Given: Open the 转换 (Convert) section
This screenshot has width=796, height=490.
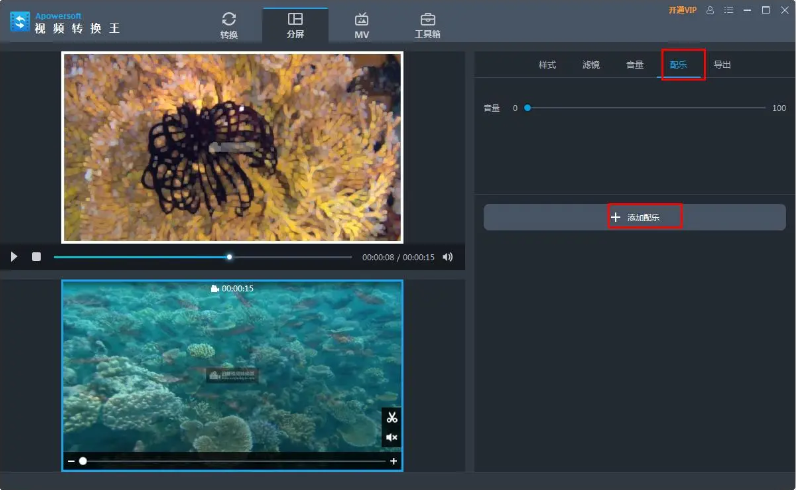Looking at the screenshot, I should coord(229,25).
